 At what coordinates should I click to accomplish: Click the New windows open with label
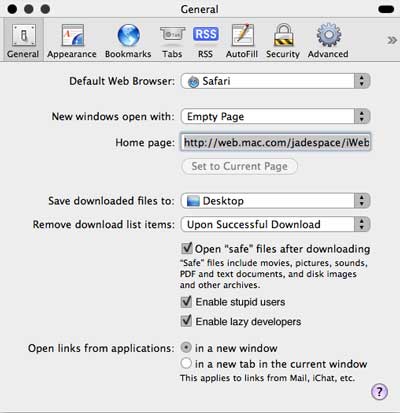[113, 117]
